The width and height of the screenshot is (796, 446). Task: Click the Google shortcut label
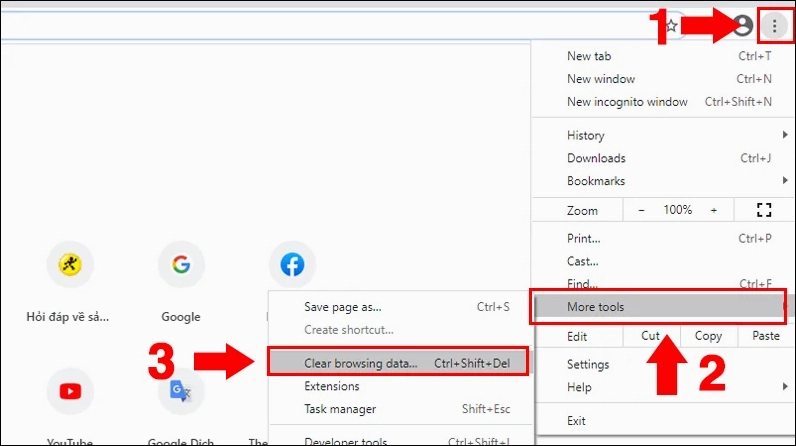[x=181, y=317]
